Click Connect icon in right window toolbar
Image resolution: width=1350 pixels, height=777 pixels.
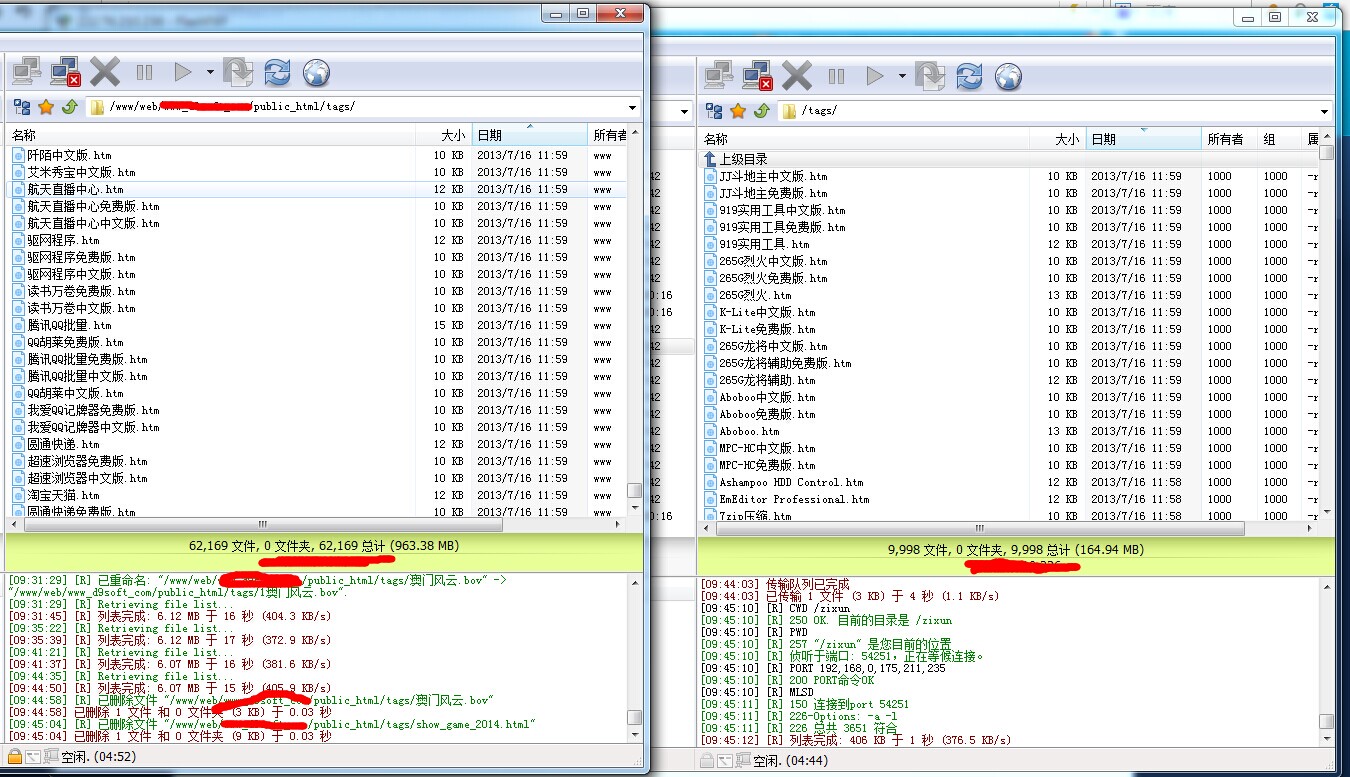point(718,76)
